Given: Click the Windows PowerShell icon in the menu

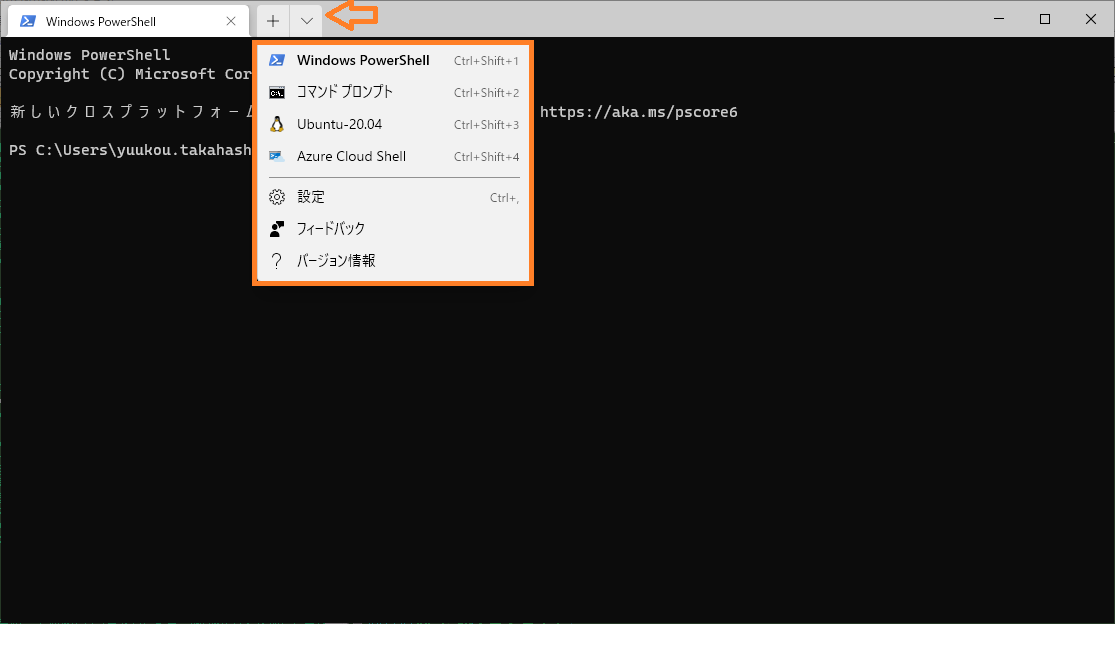Looking at the screenshot, I should [277, 60].
